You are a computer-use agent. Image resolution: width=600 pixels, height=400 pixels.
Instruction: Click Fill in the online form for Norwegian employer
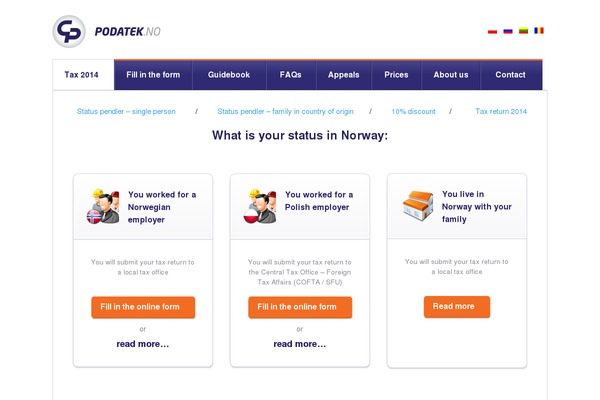click(143, 307)
